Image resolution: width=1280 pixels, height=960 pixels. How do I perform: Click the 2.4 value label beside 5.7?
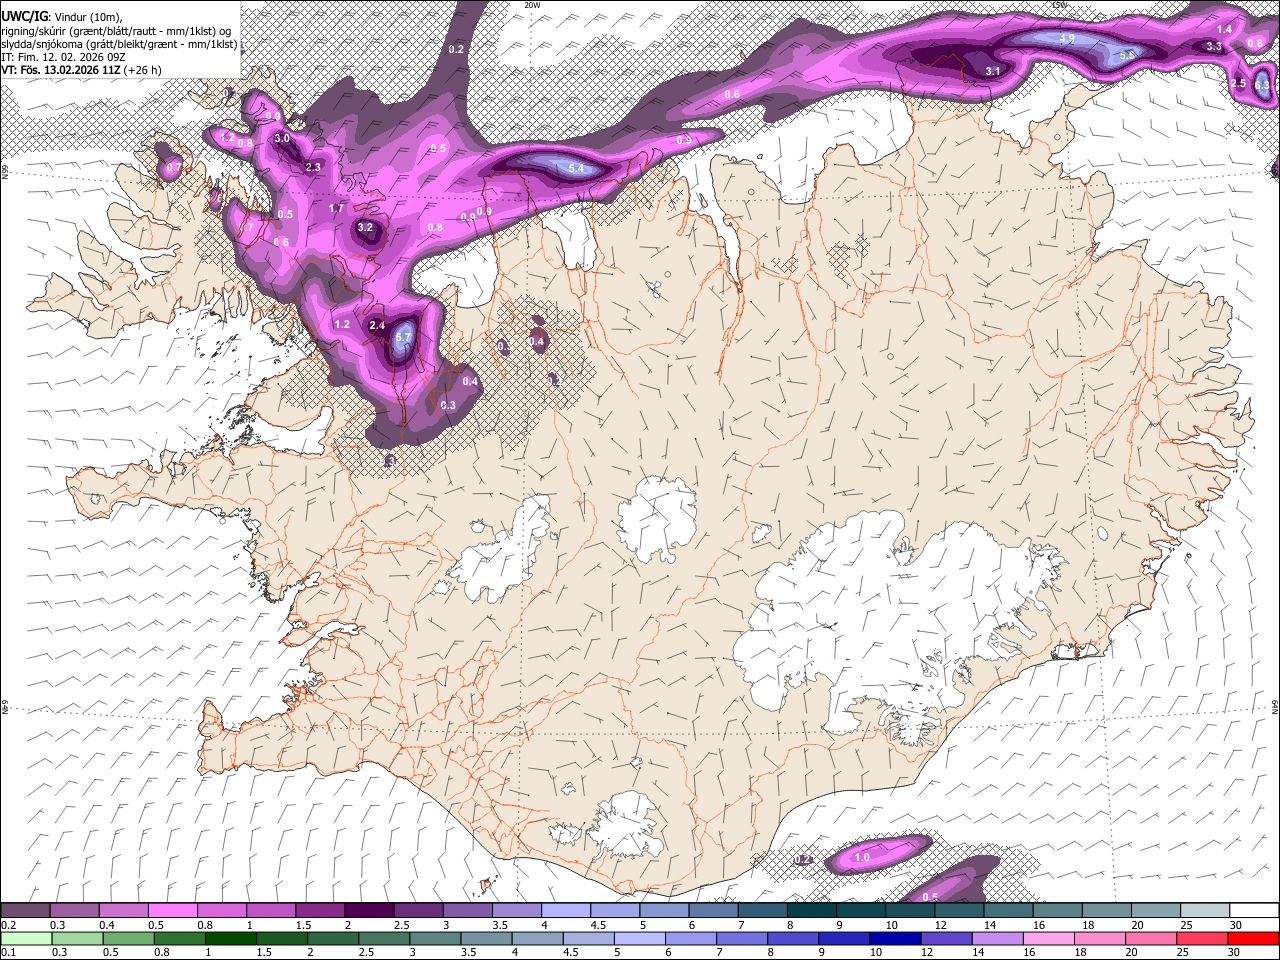[x=377, y=326]
